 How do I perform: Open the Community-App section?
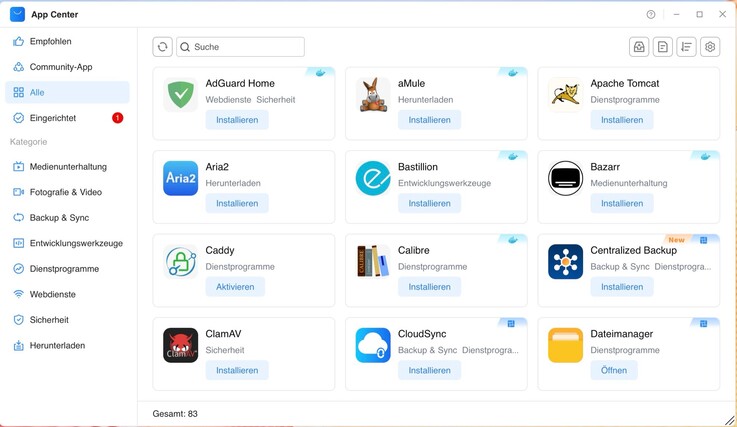pyautogui.click(x=67, y=67)
